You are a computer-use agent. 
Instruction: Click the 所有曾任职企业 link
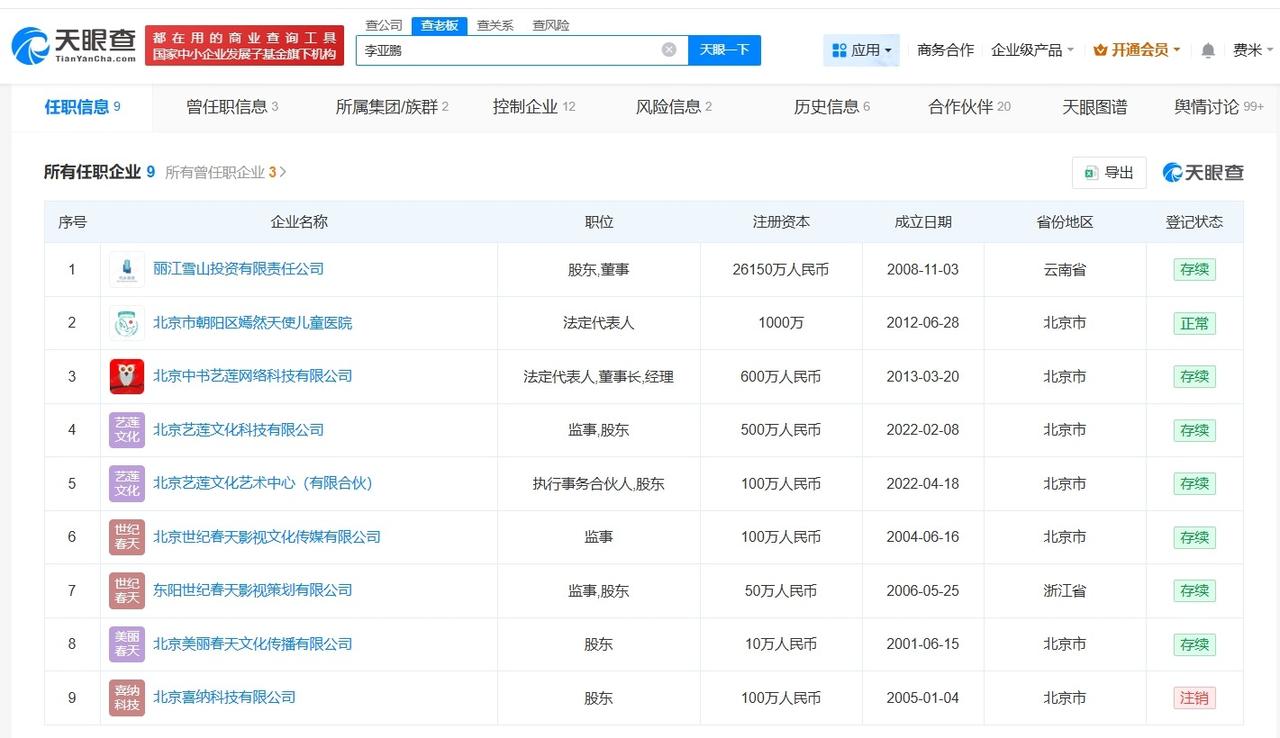tap(220, 172)
